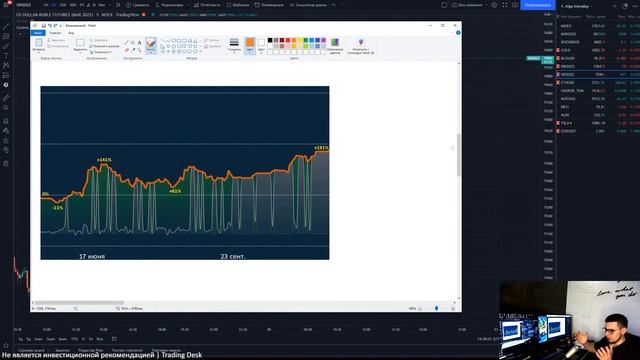640x360 pixels.
Task: Click Resize image button in Paint
Action: 104,46
